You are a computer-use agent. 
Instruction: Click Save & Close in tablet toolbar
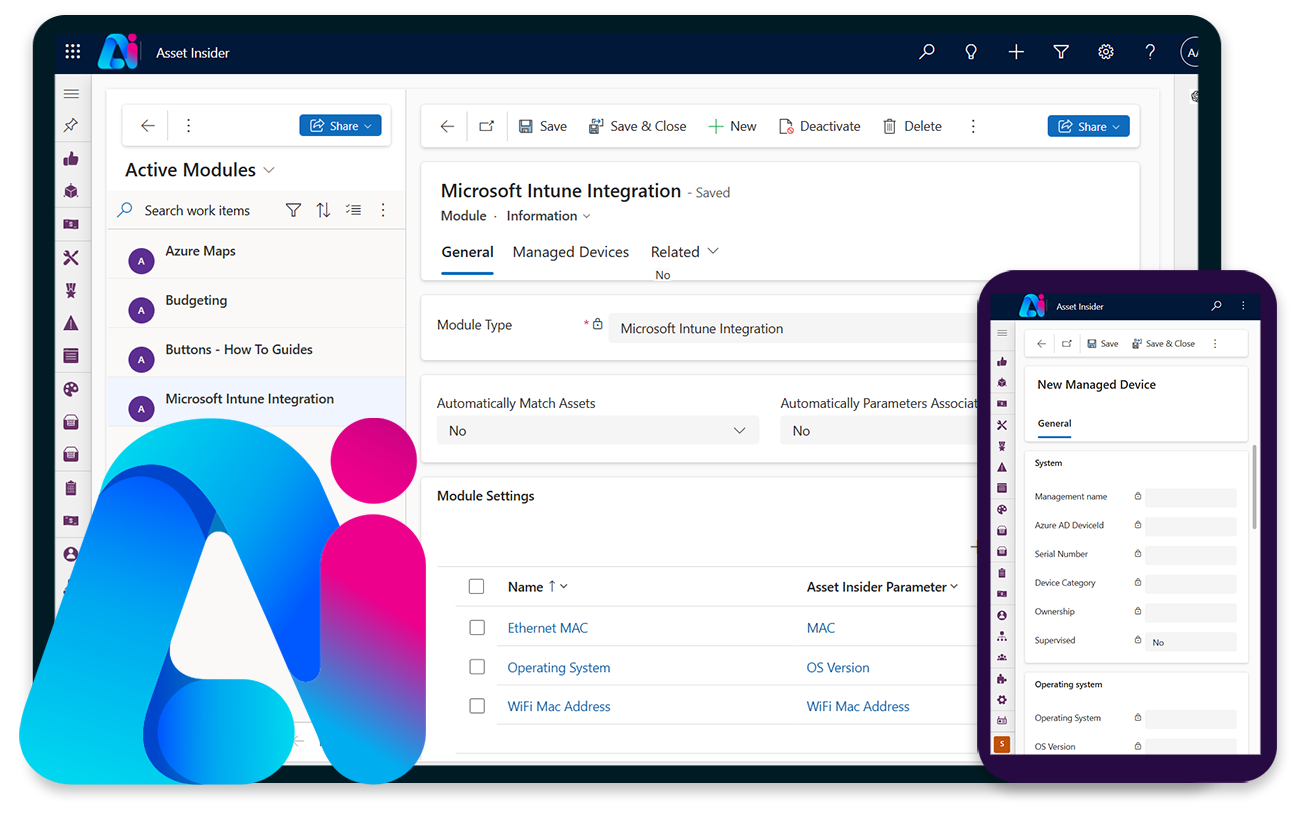click(637, 126)
